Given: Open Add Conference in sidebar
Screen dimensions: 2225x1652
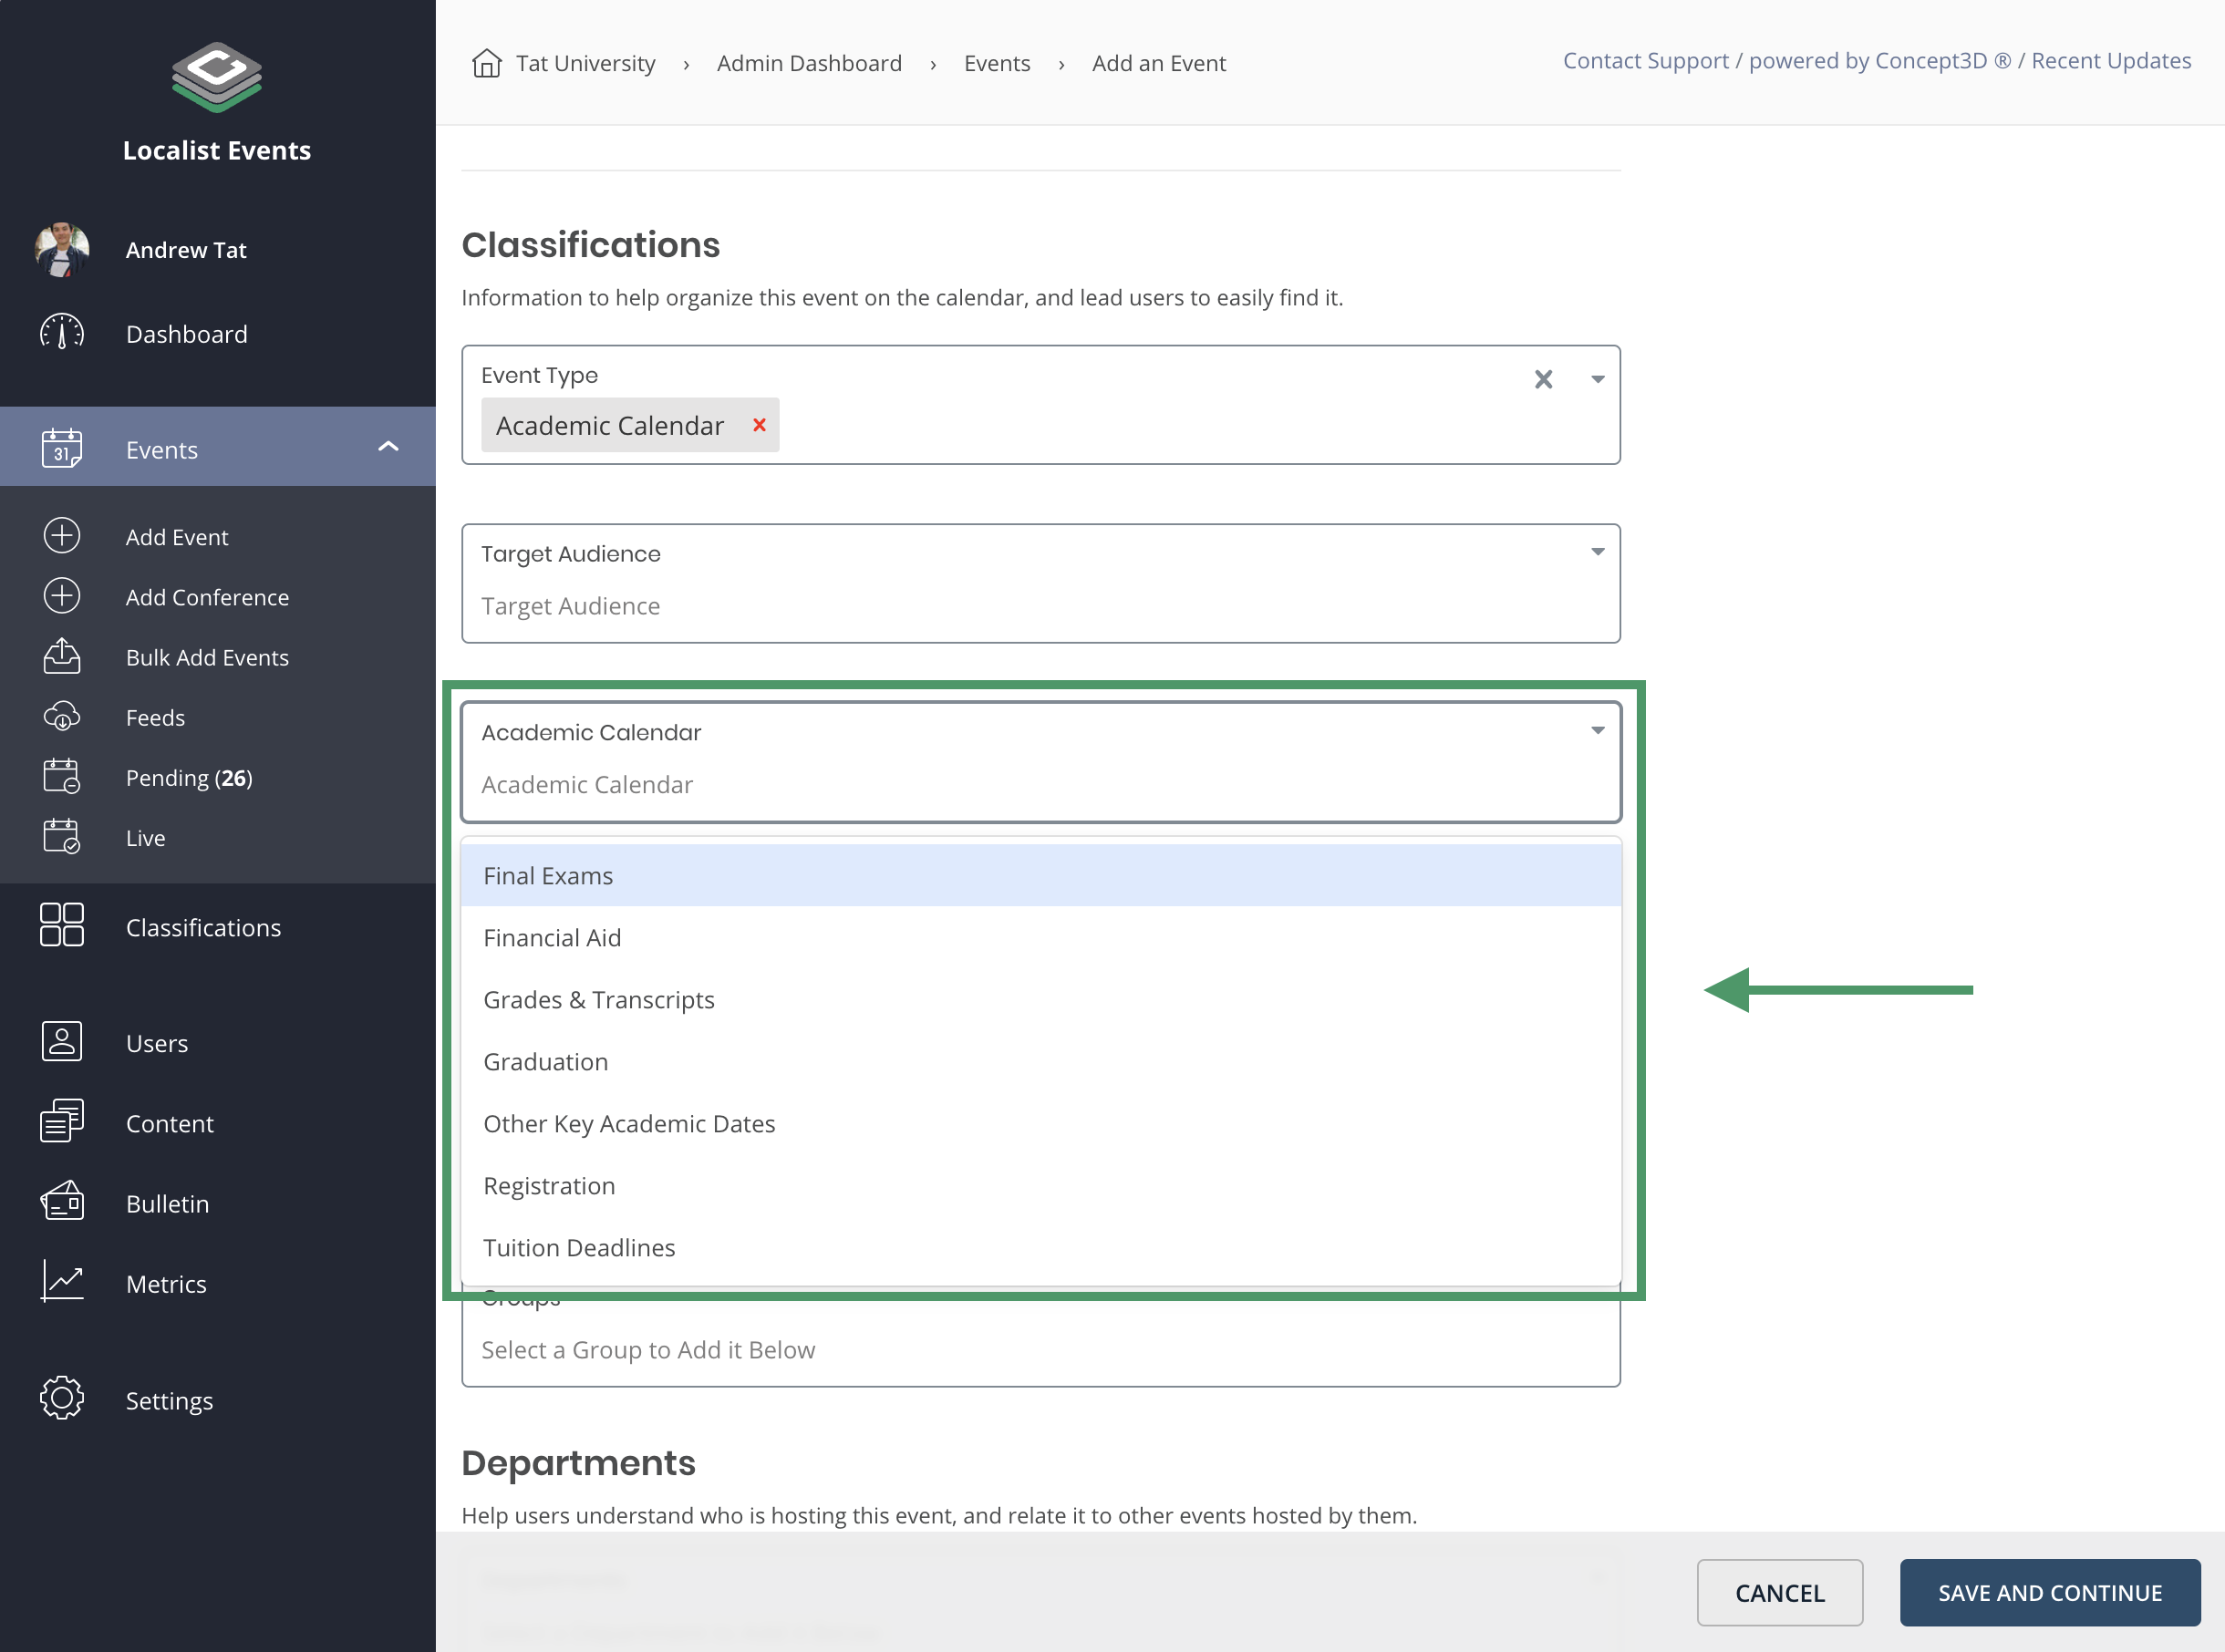Looking at the screenshot, I should point(207,597).
